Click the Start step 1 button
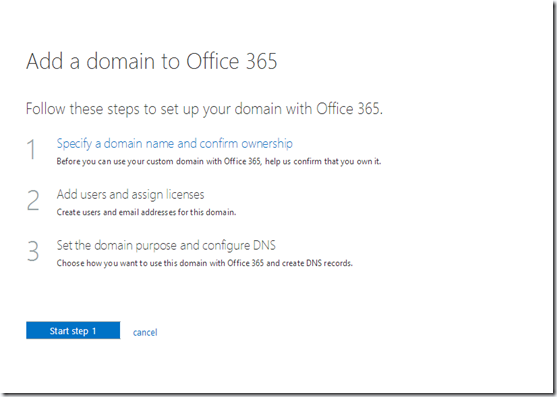The image size is (557, 397). (73, 330)
